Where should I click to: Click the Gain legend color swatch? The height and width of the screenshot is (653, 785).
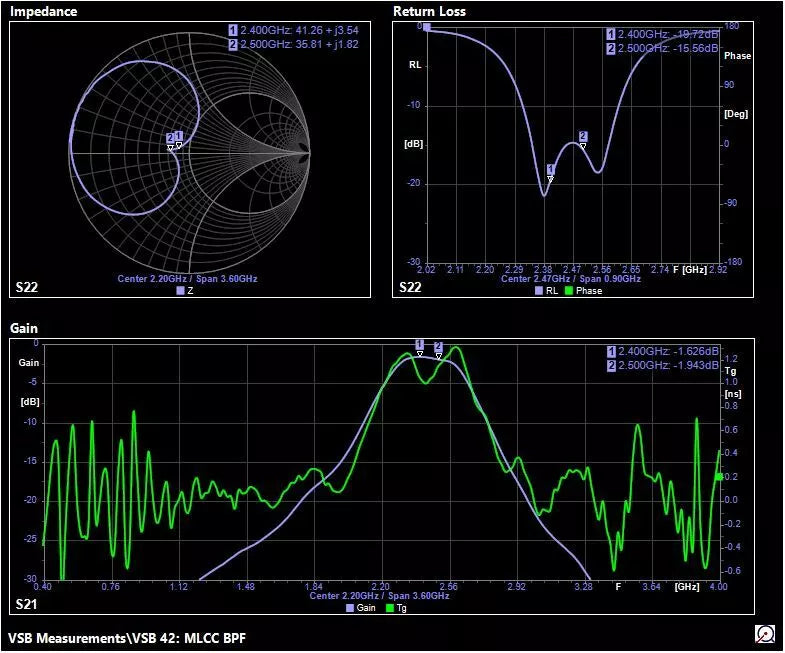(x=350, y=608)
